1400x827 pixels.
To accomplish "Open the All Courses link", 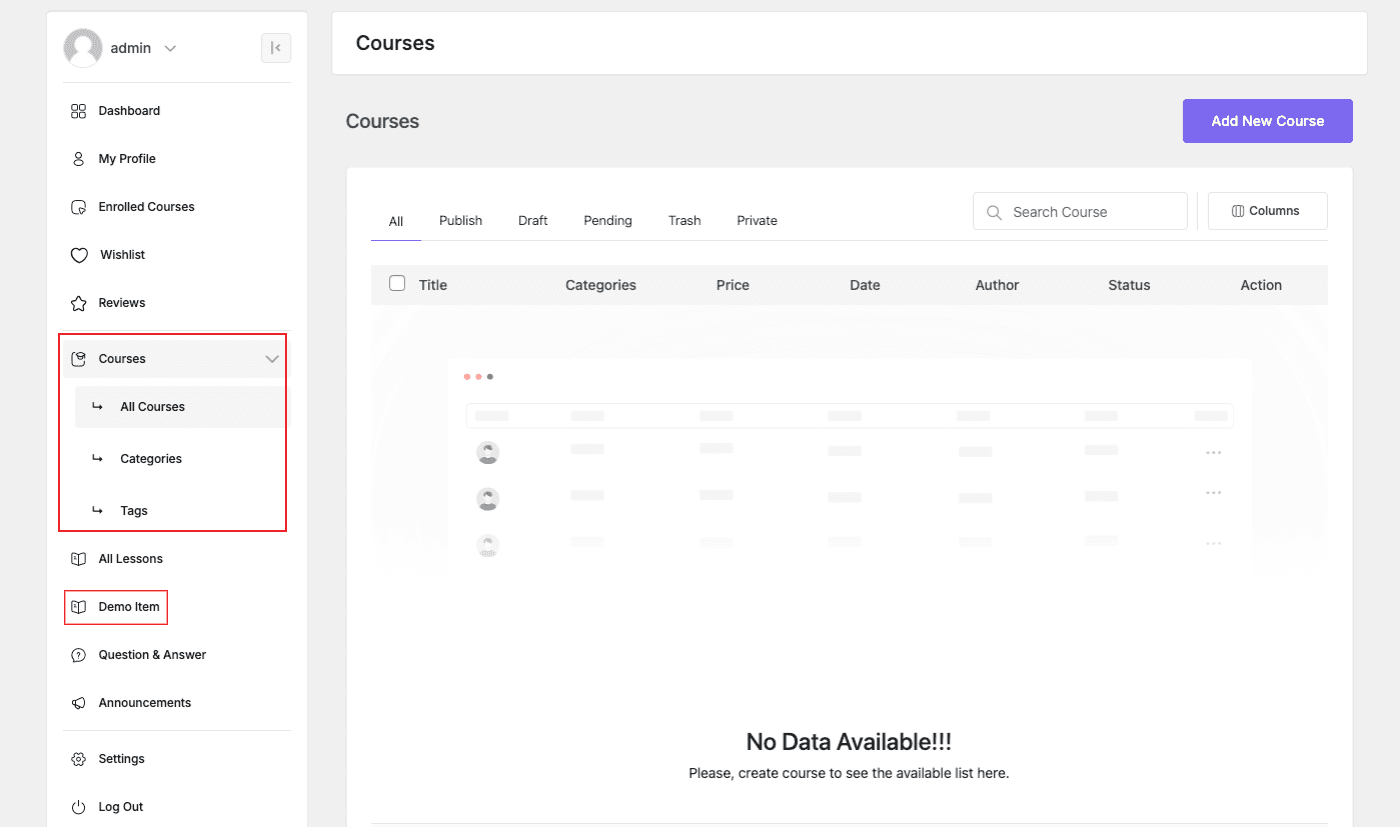I will click(x=152, y=406).
